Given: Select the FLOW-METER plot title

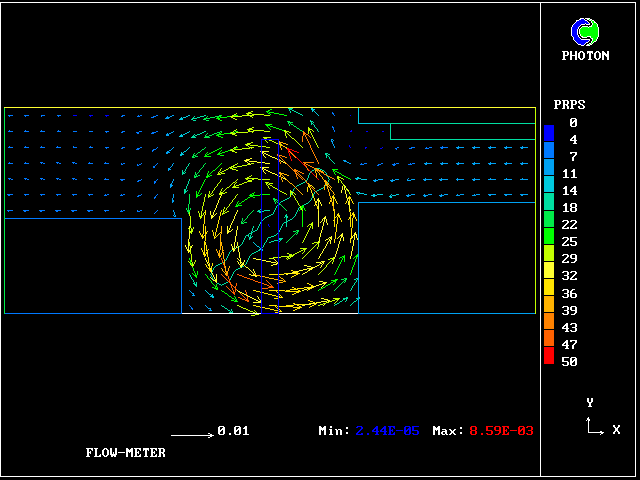Looking at the screenshot, I should click(x=125, y=453).
